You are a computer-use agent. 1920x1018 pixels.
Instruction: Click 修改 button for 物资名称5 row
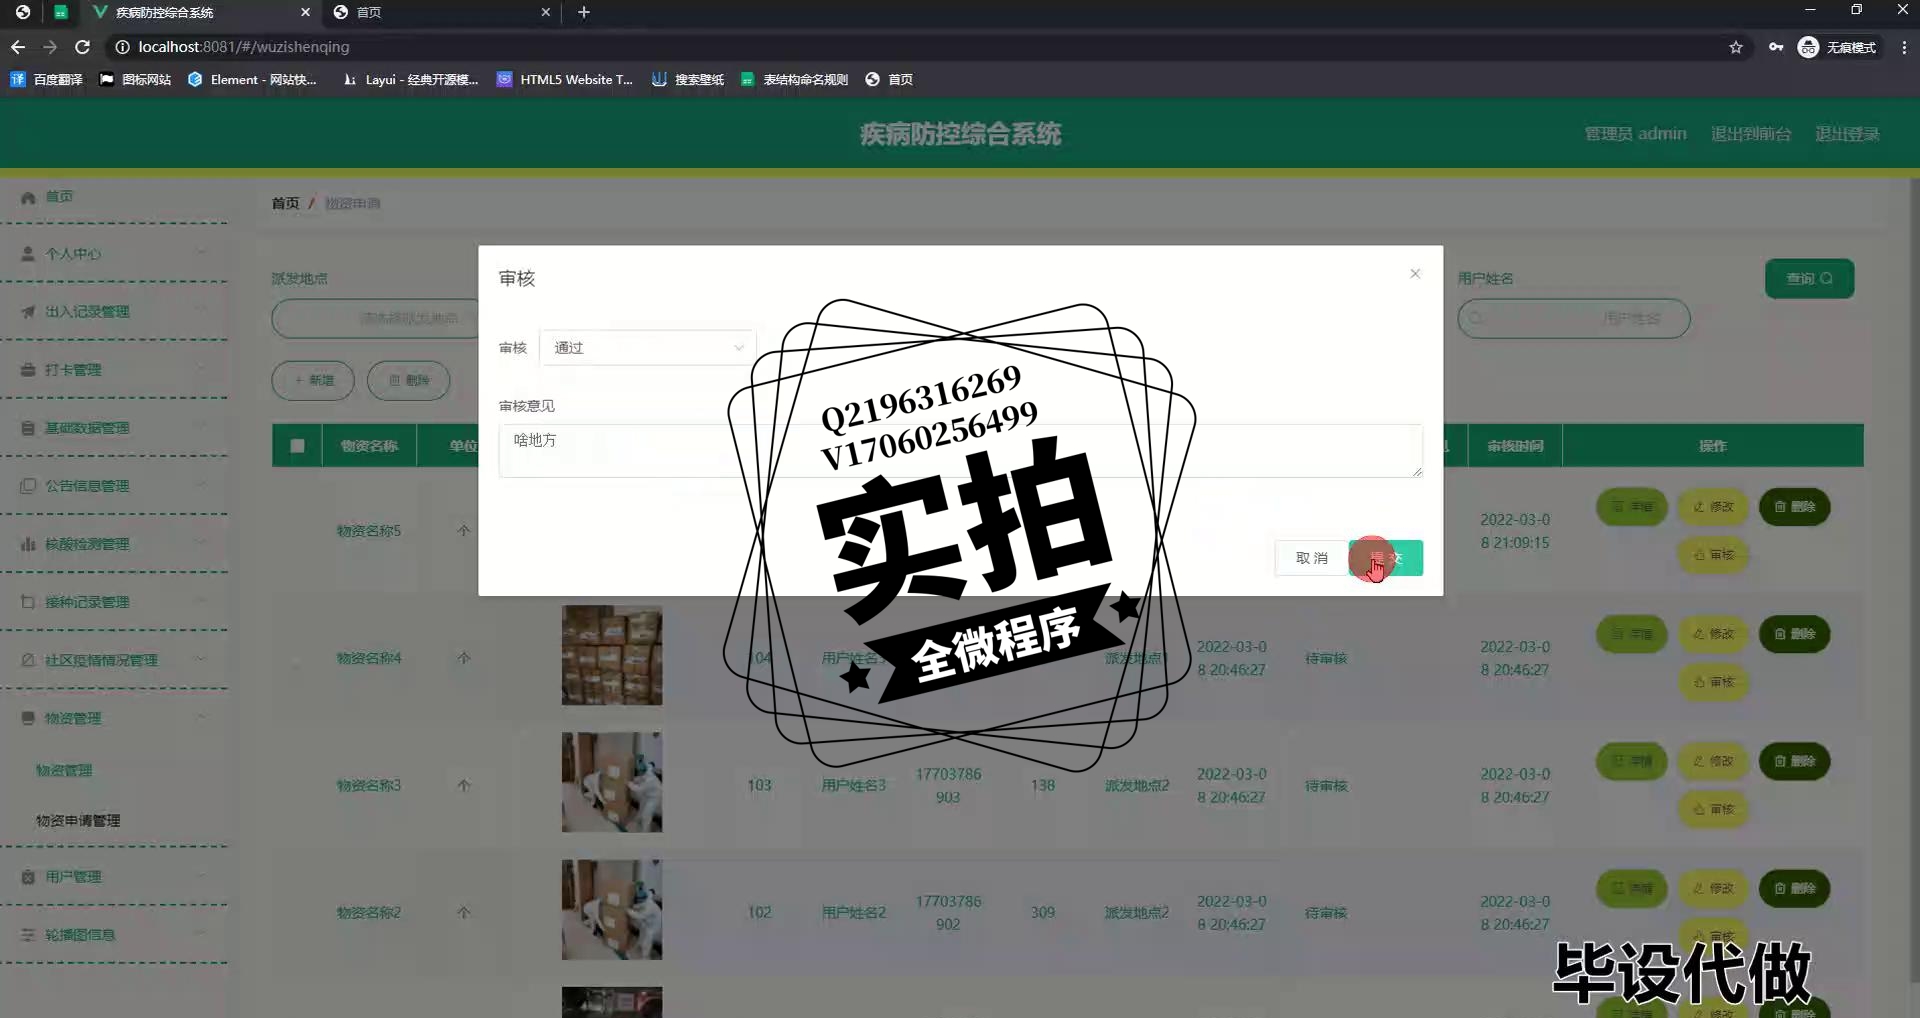tap(1713, 507)
